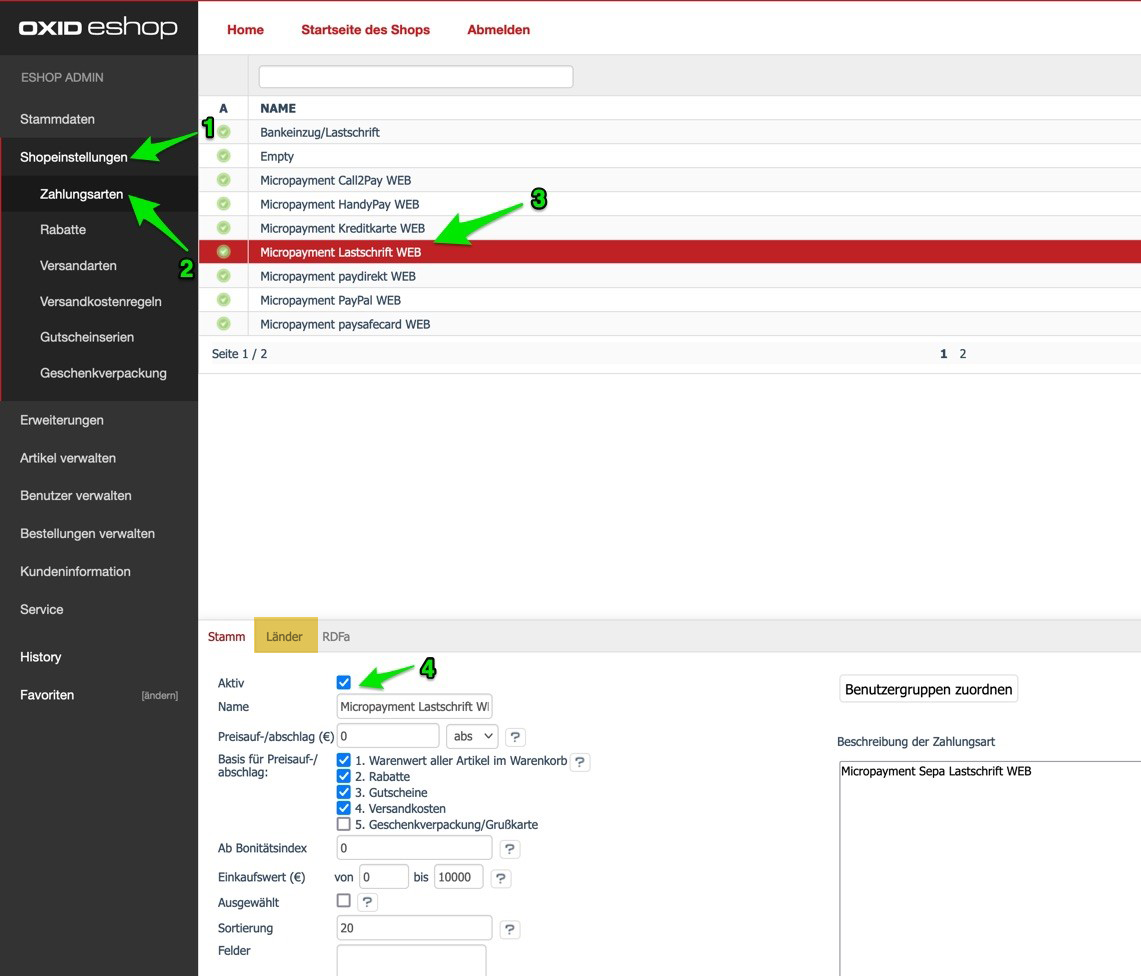Open help icon next to Ab Bonitätsindex
This screenshot has height=976, width=1141.
509,849
